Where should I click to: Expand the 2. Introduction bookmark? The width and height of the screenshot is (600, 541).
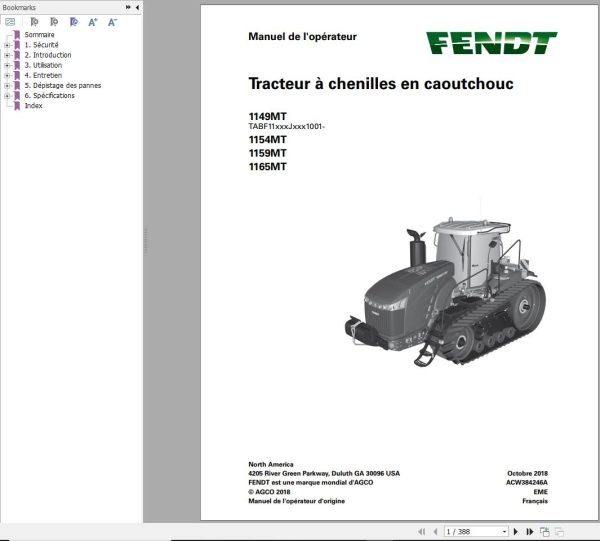pyautogui.click(x=7, y=55)
